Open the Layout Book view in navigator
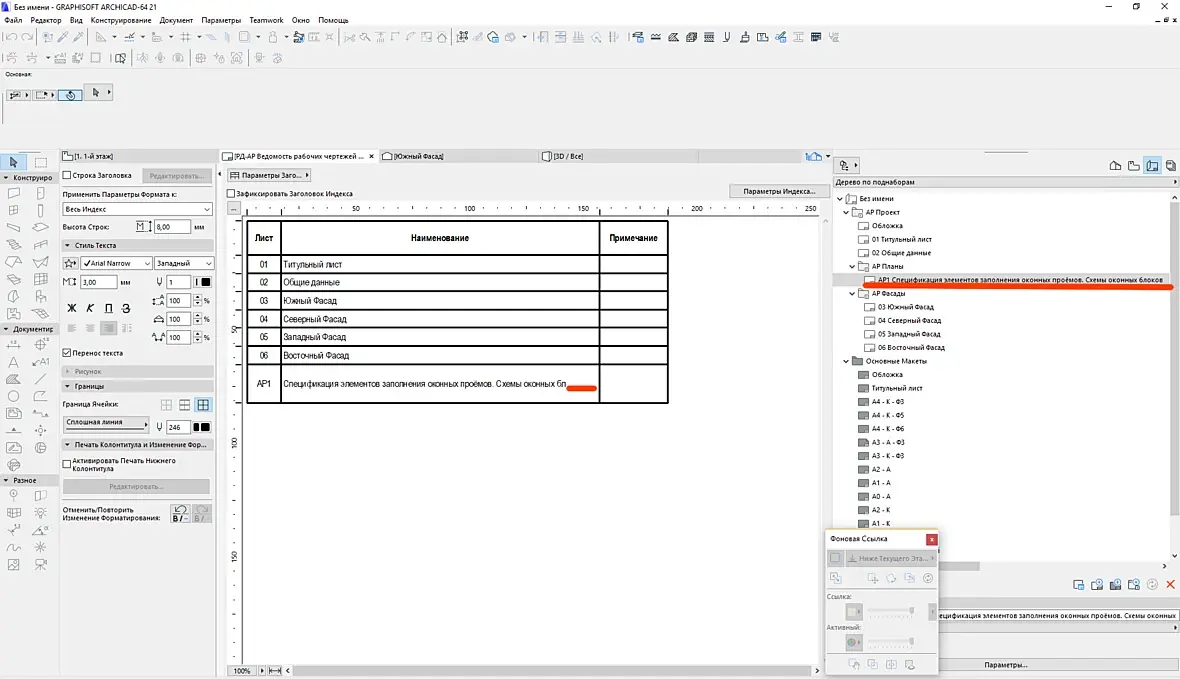This screenshot has height=679, width=1180. point(1152,166)
